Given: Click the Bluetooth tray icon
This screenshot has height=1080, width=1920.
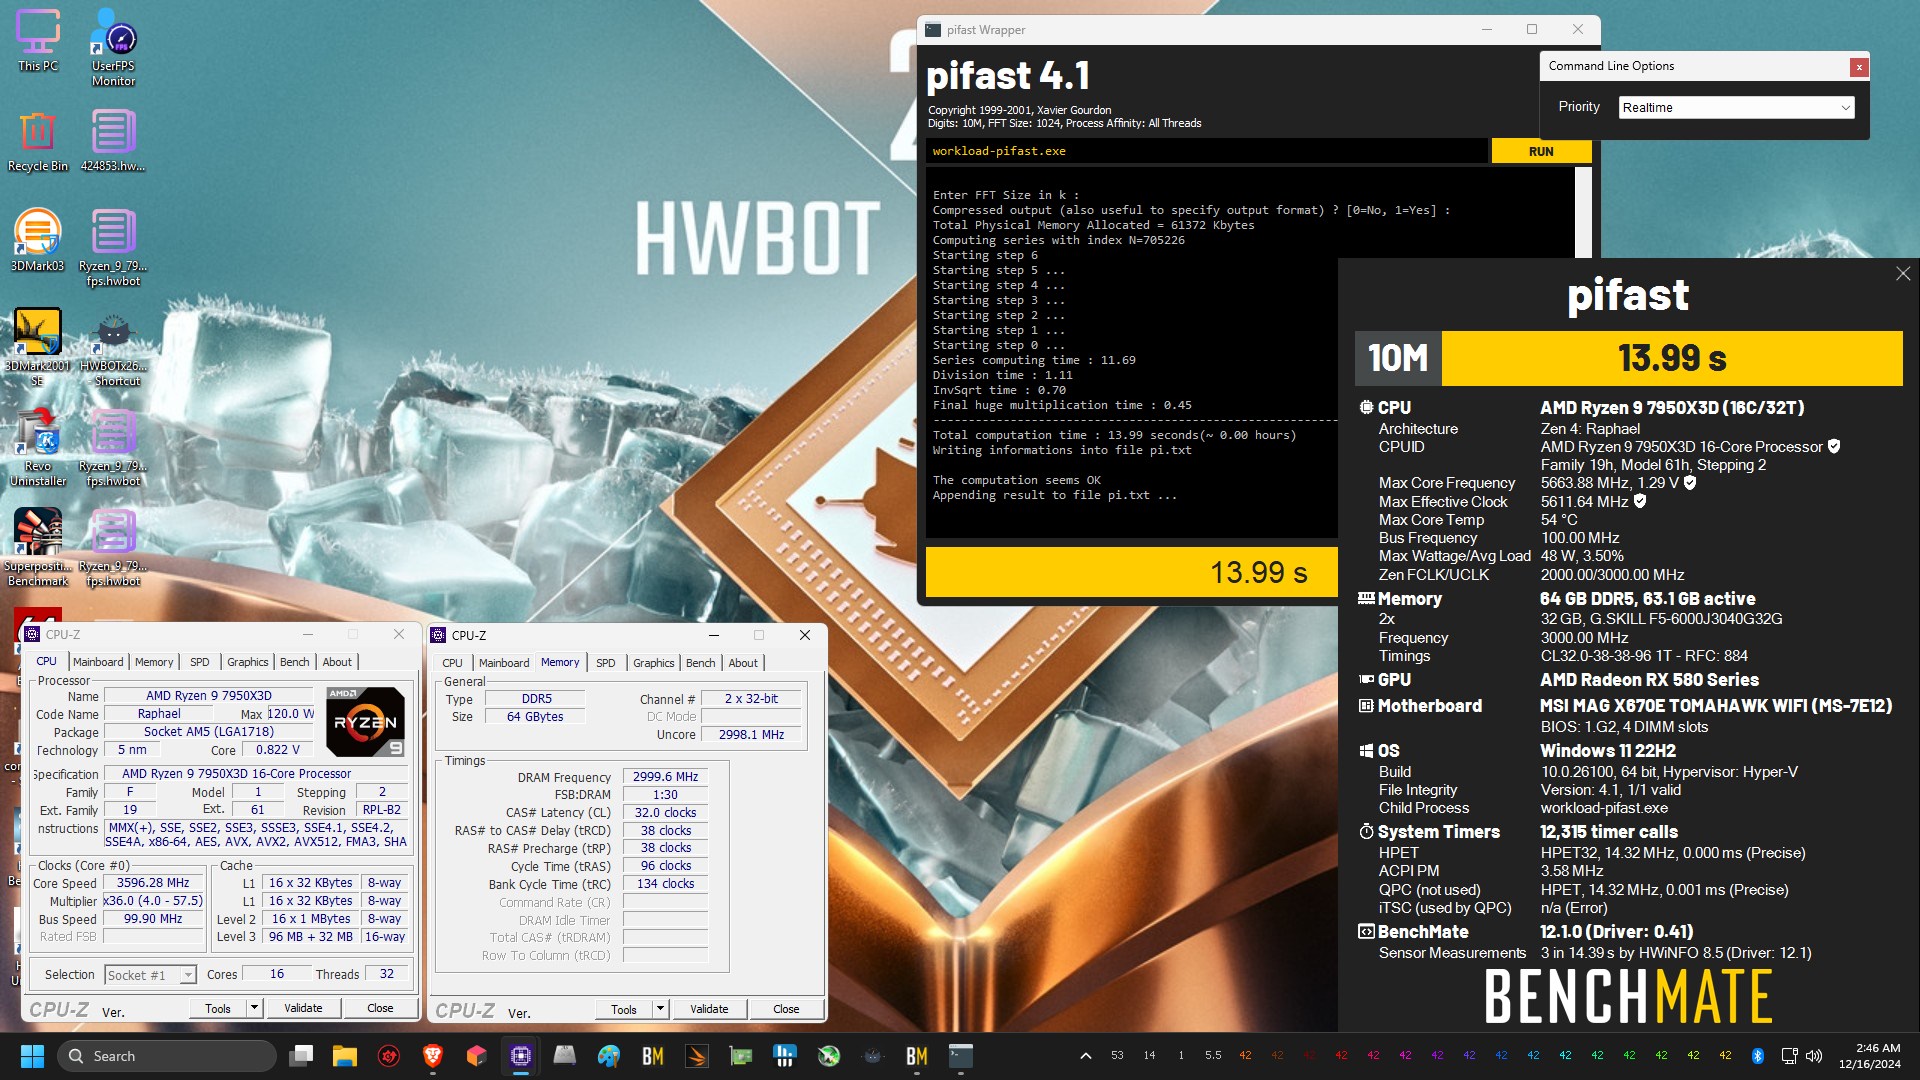Looking at the screenshot, I should [1757, 1056].
